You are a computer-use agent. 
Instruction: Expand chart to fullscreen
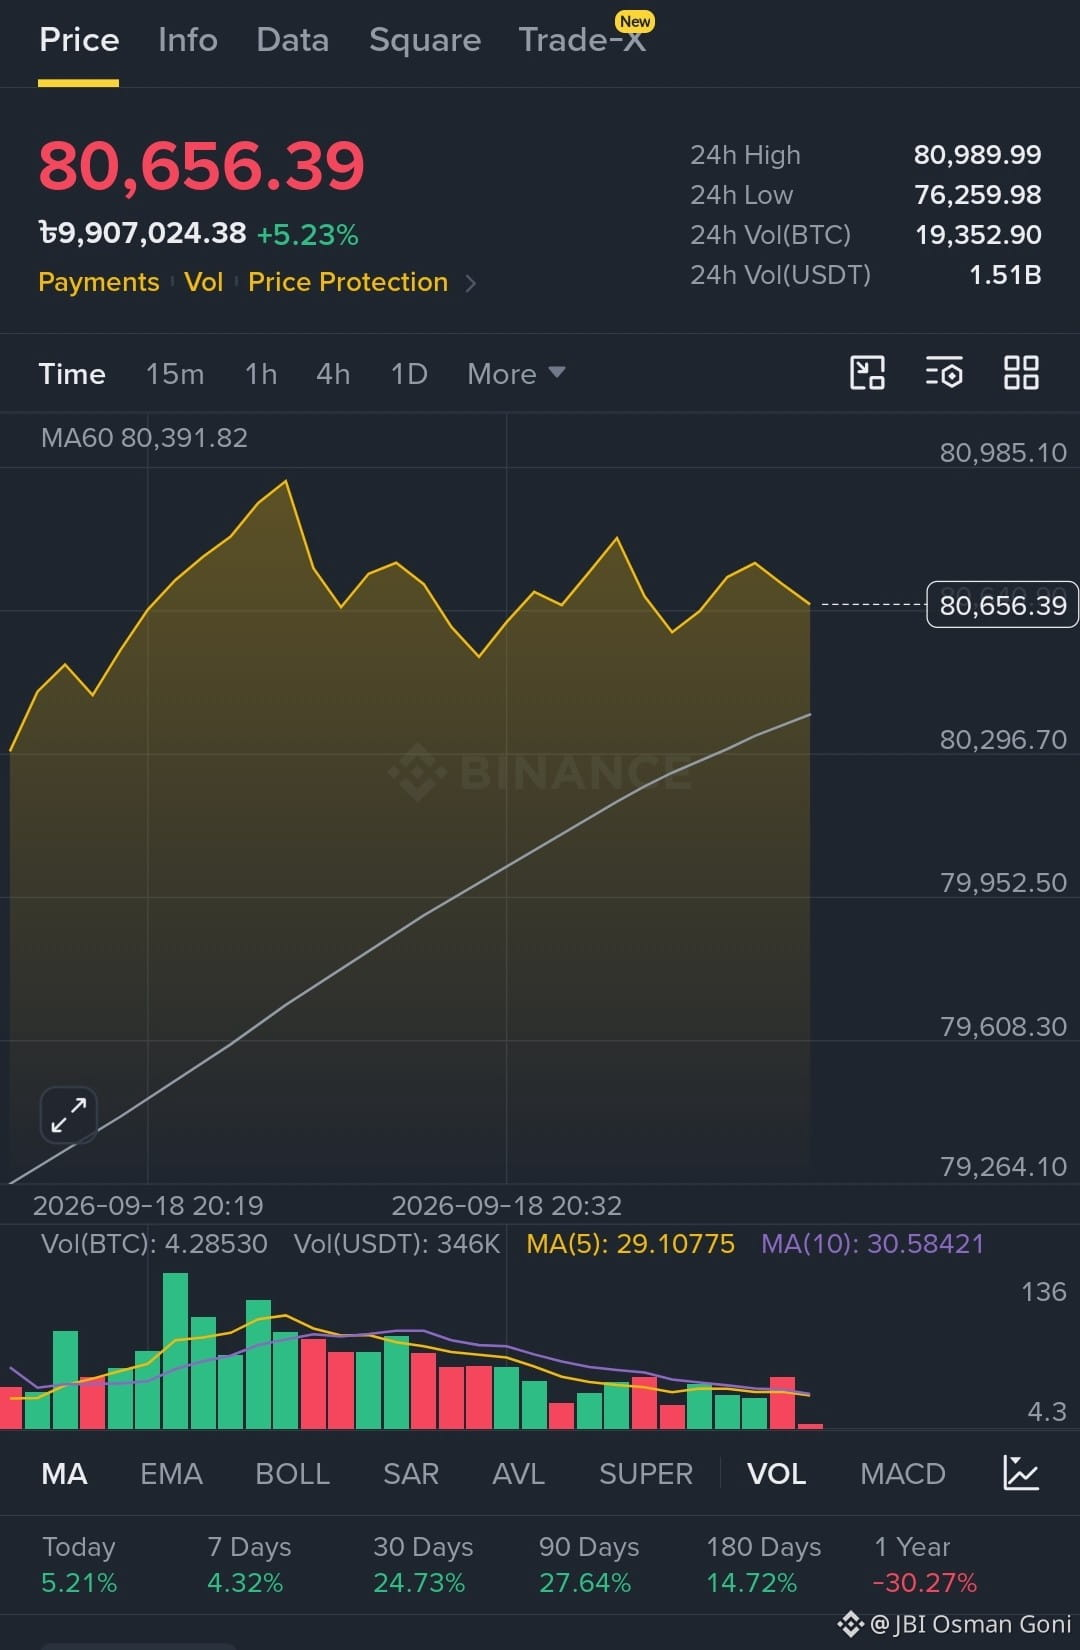point(68,1115)
